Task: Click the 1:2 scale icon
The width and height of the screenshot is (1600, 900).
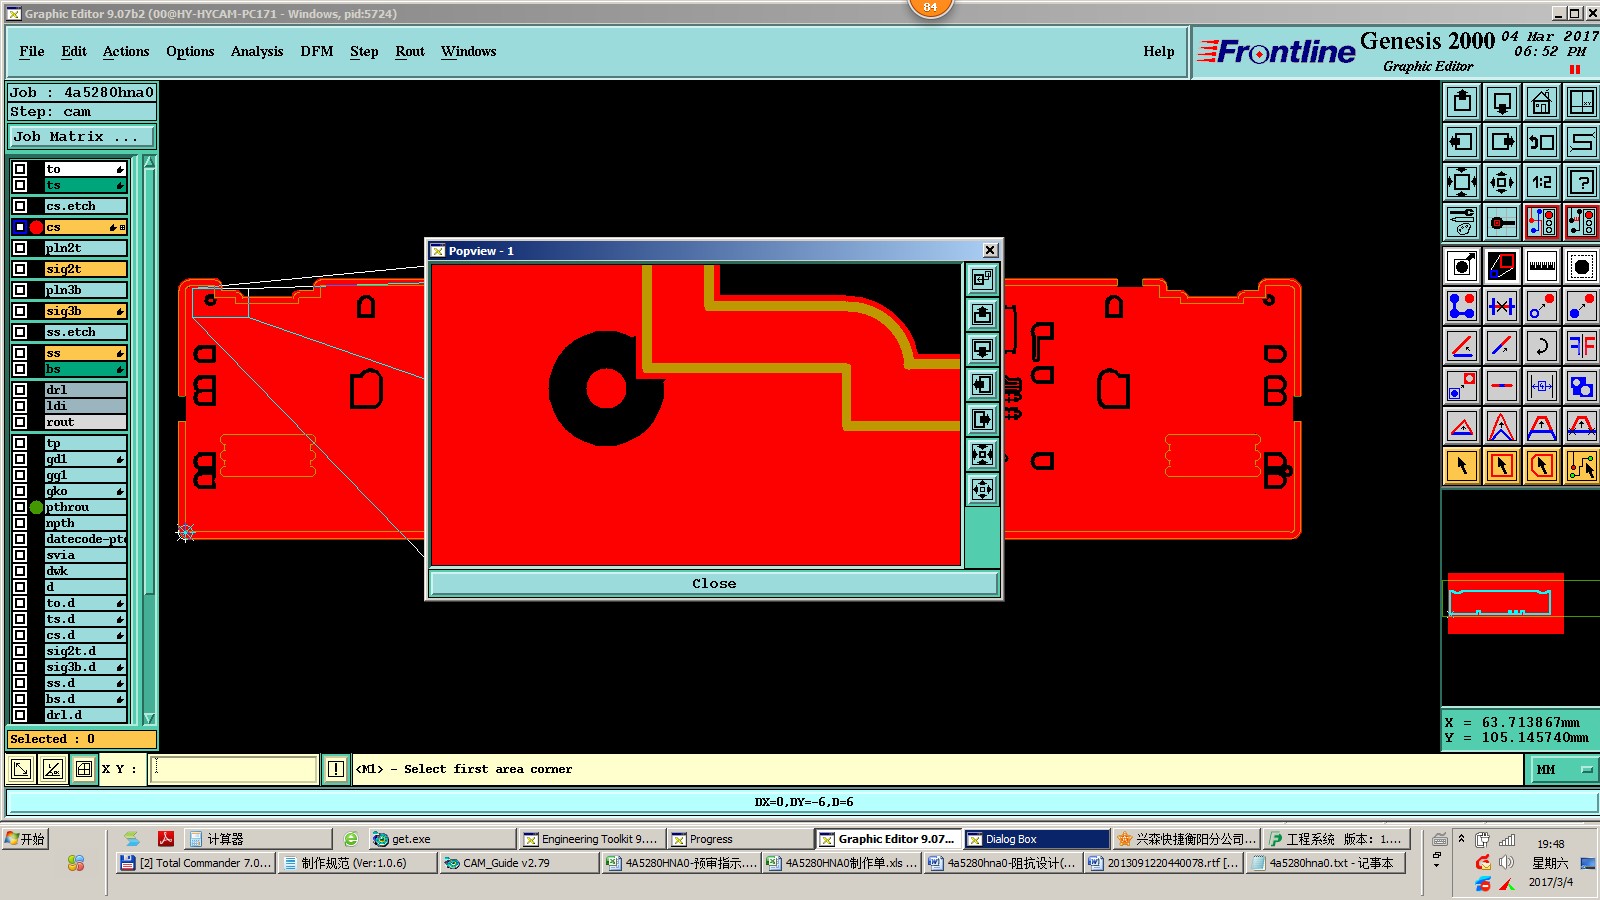Action: (1542, 182)
